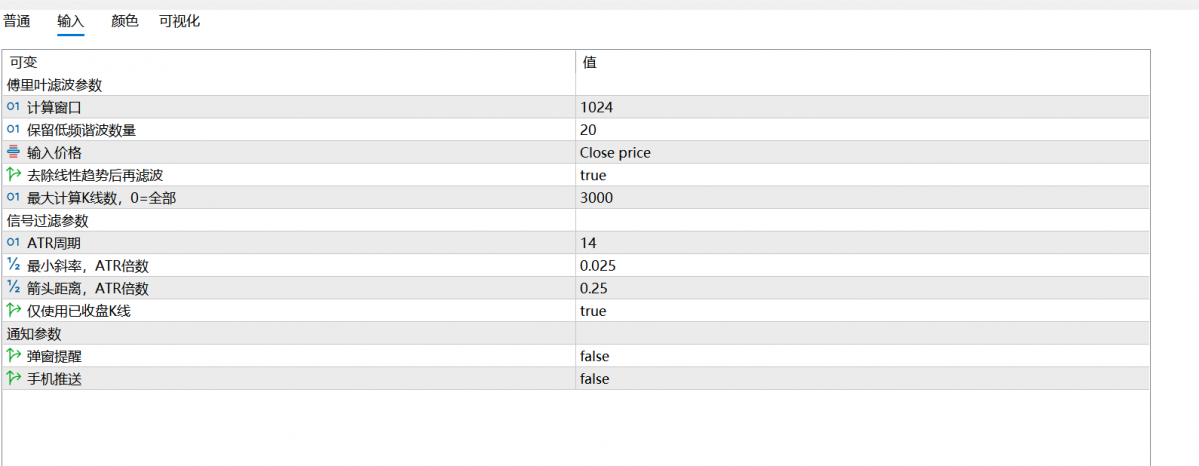The height and width of the screenshot is (466, 1199).
Task: Select the 傅里叶滤波参数 group row
Action: [x=576, y=85]
